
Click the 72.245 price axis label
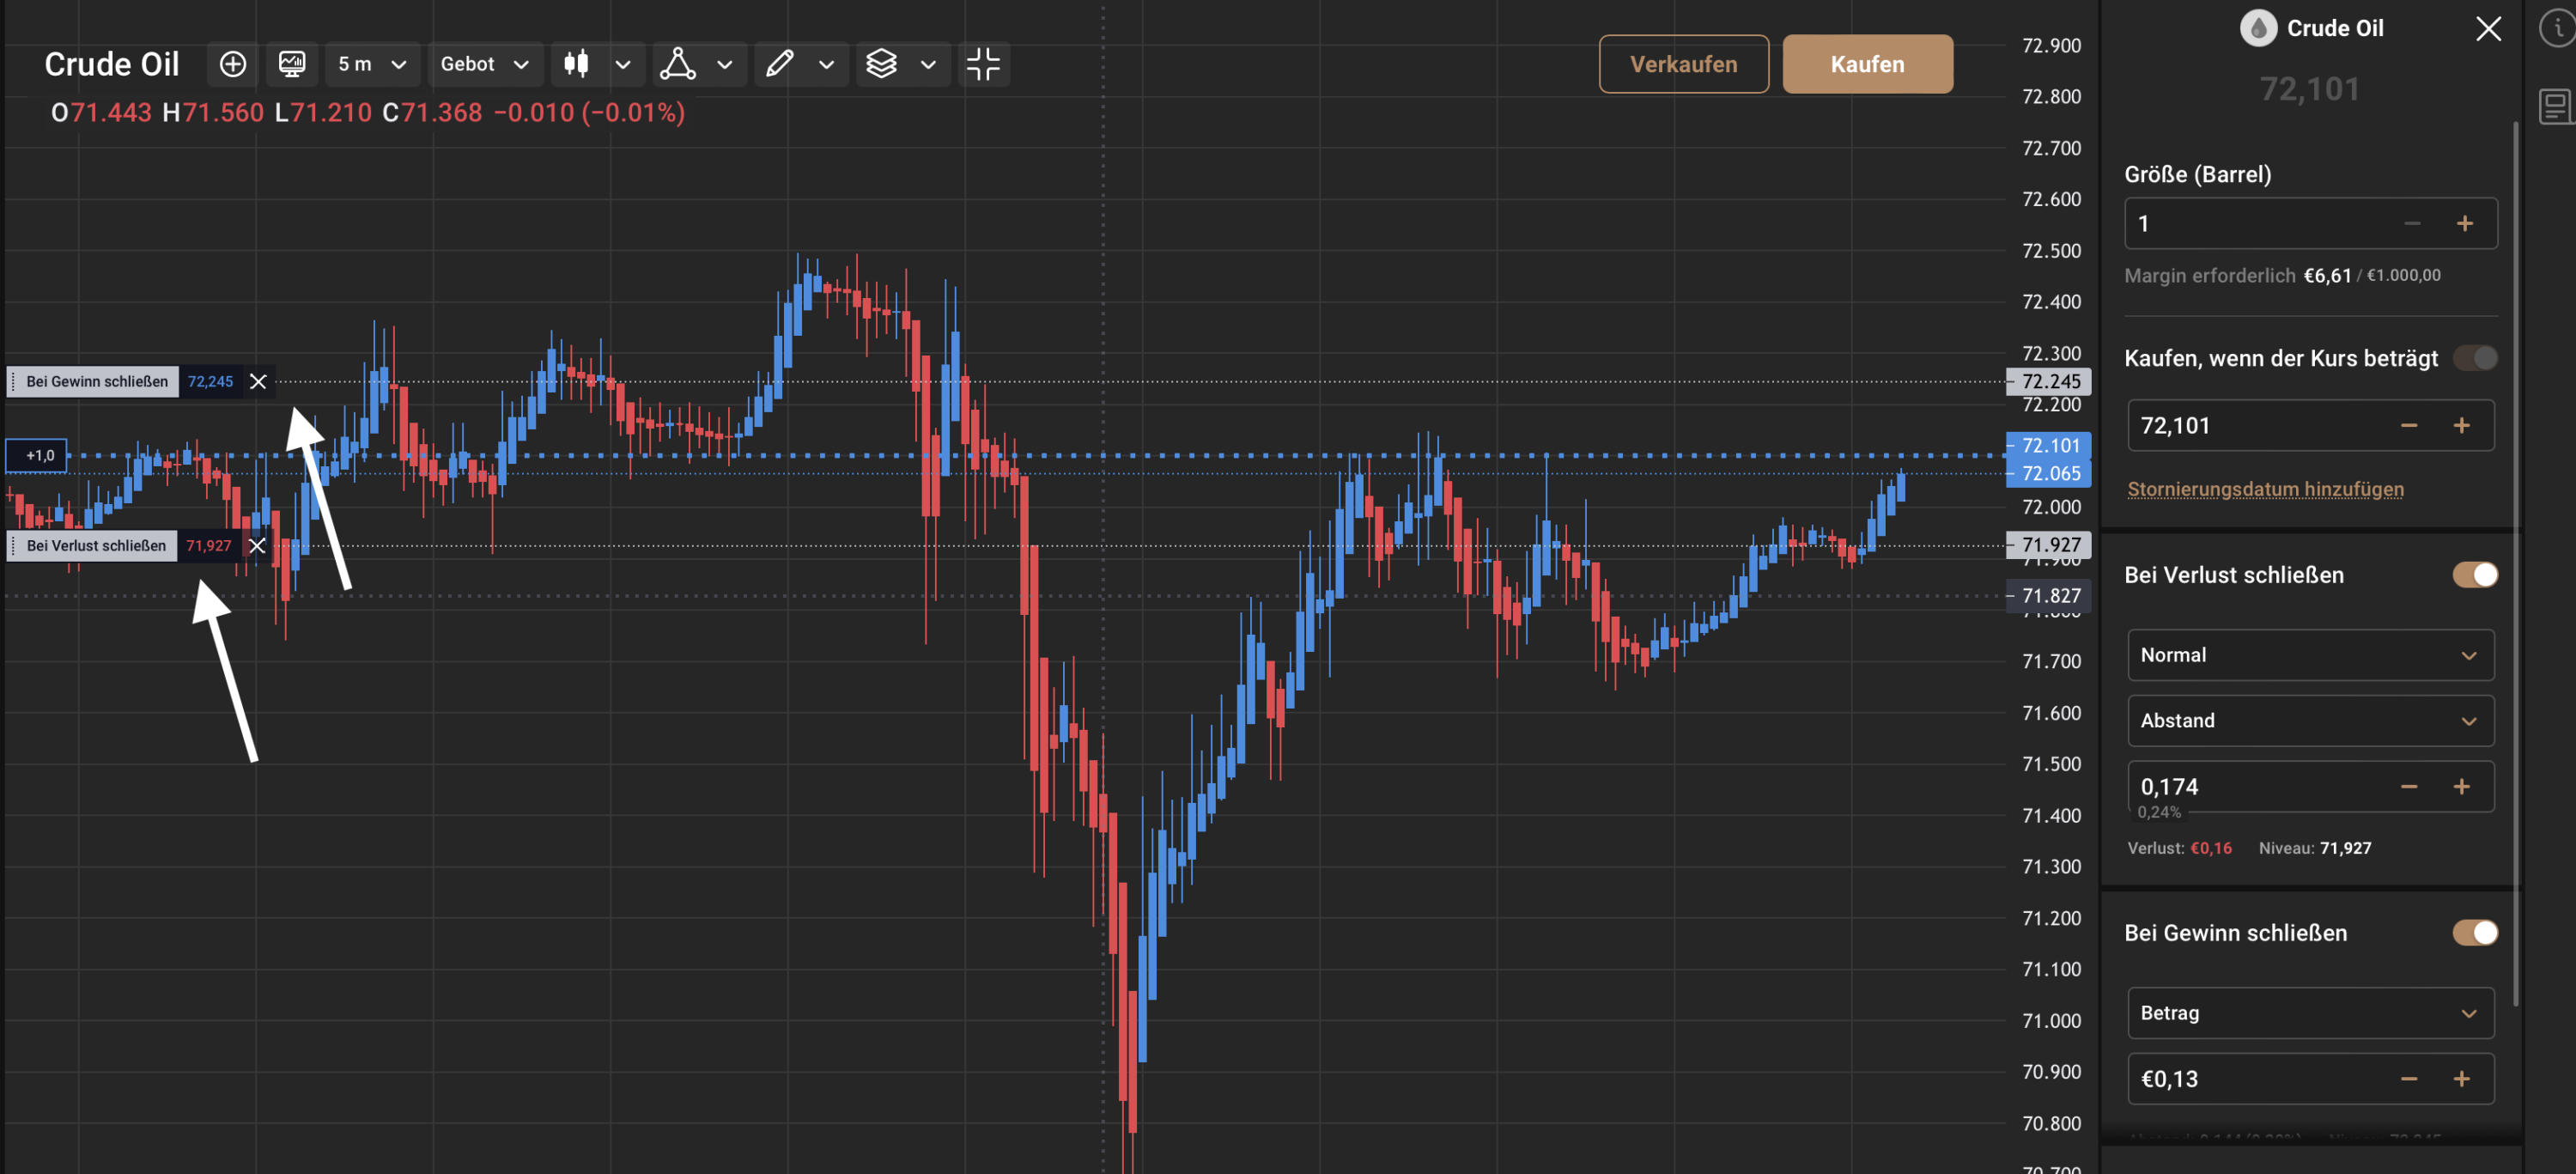tap(2049, 381)
